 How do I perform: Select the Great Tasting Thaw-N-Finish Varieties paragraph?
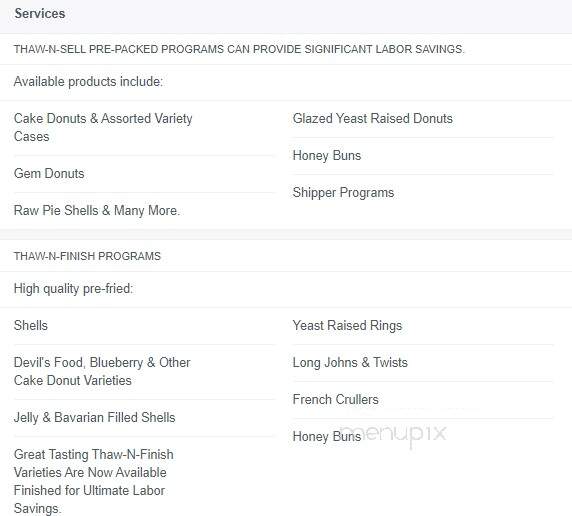tap(93, 481)
